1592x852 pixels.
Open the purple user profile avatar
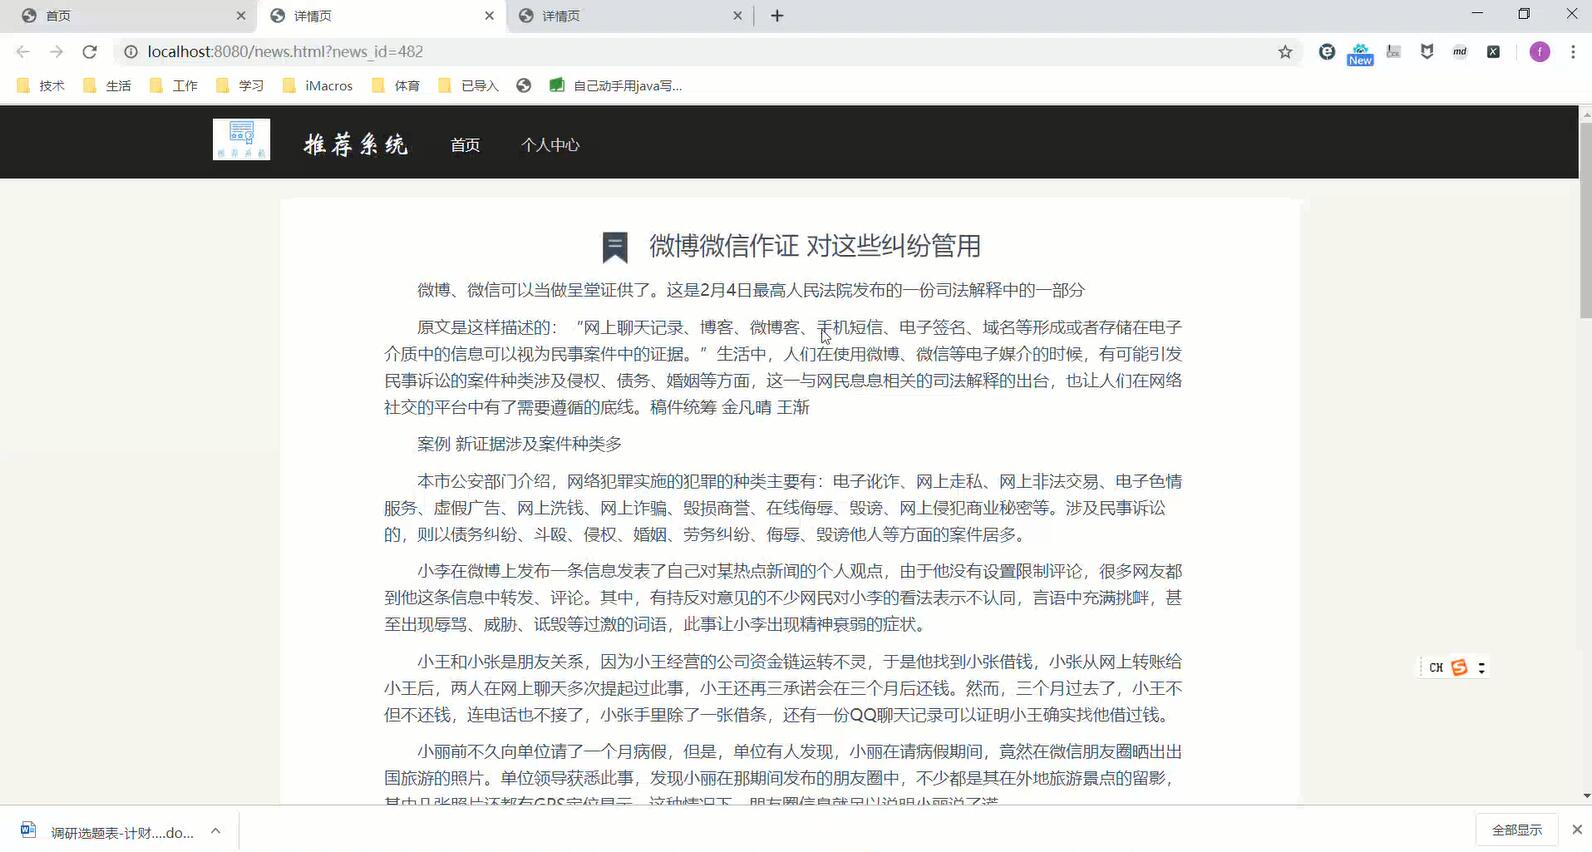[x=1540, y=52]
